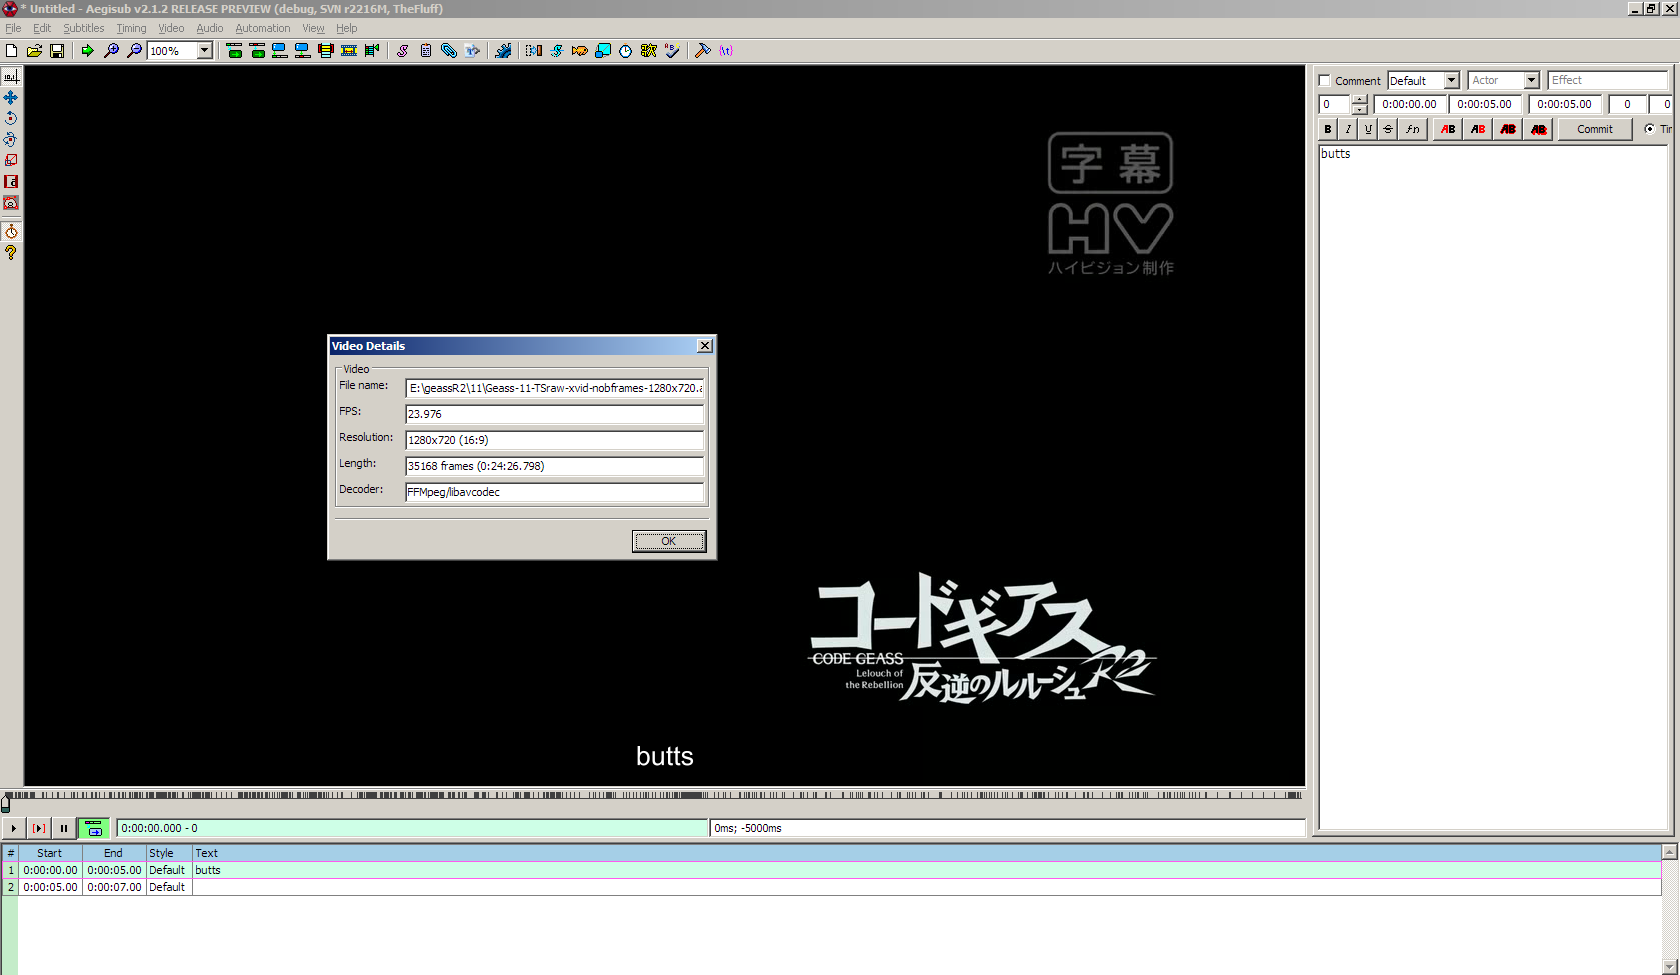Open Spell Checker (ABC checkmark icon)
Image resolution: width=1680 pixels, height=975 pixels.
(671, 51)
